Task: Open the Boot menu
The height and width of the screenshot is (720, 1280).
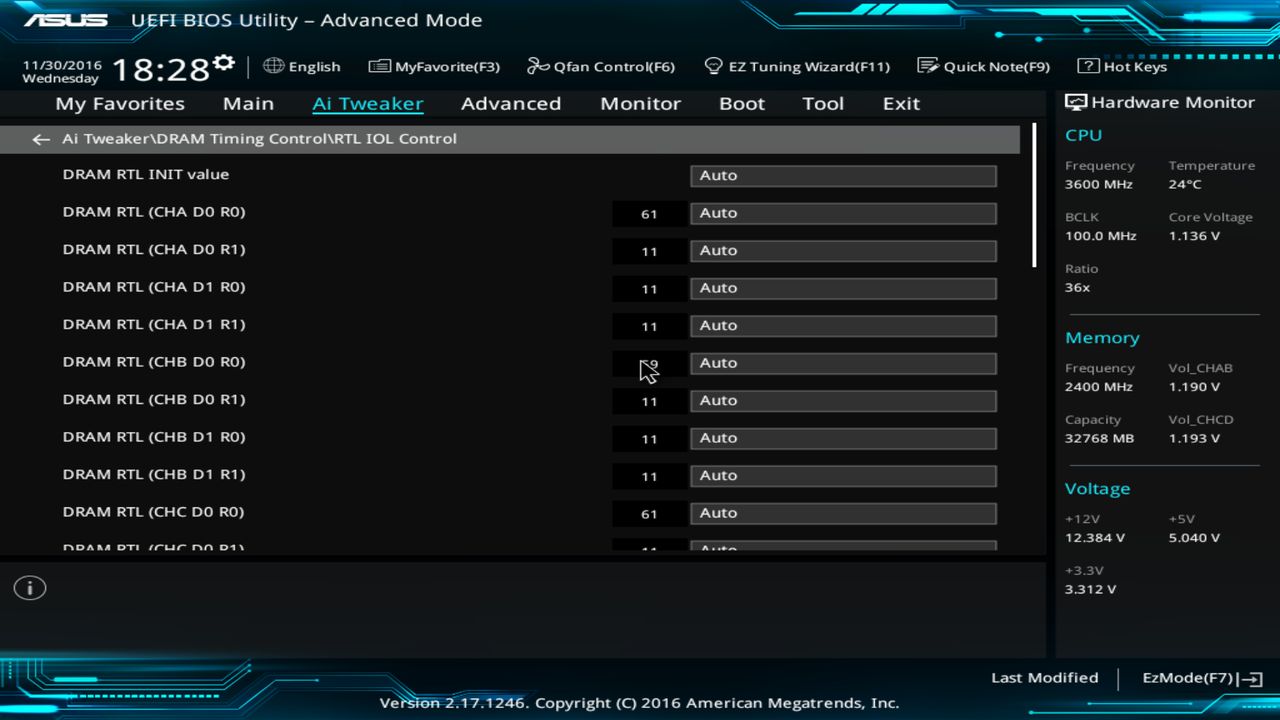Action: tap(741, 103)
